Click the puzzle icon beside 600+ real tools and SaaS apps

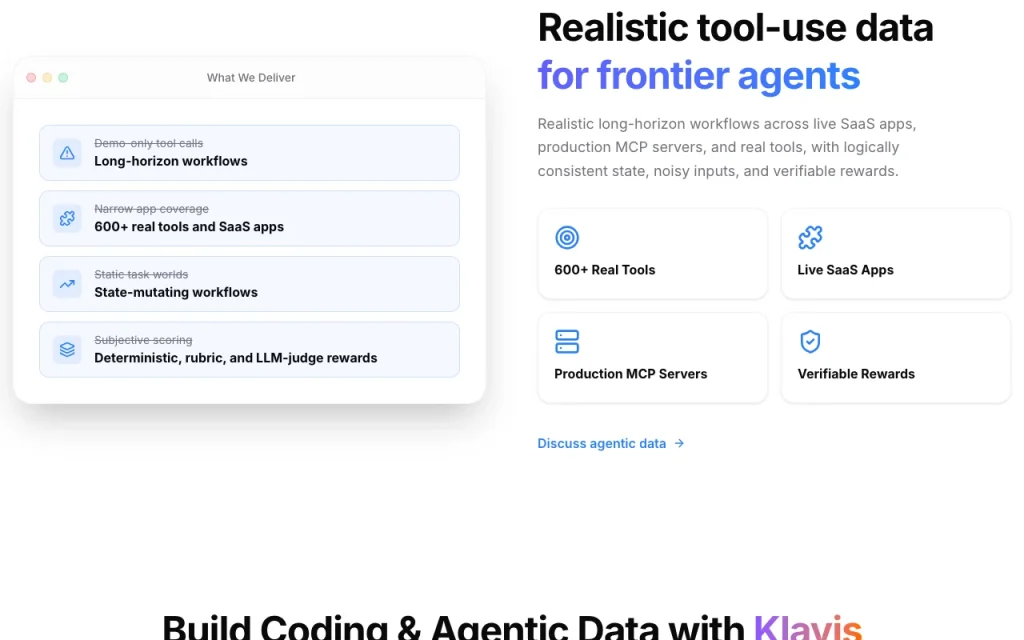[x=67, y=219]
